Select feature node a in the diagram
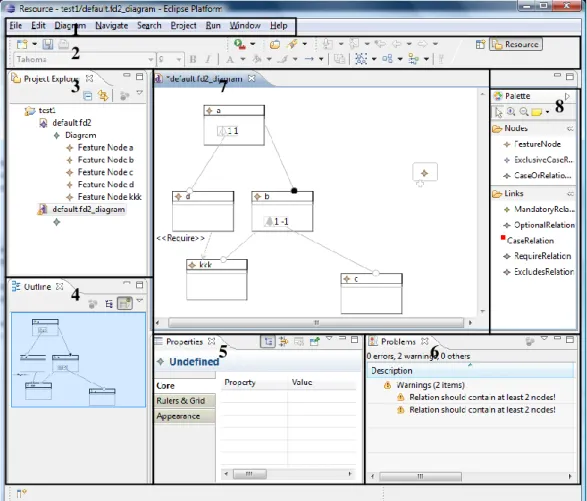 click(234, 125)
